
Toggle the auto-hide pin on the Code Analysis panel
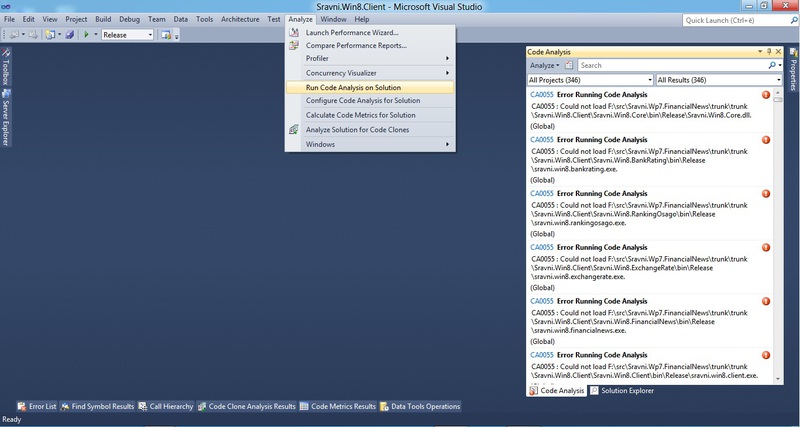coord(769,52)
